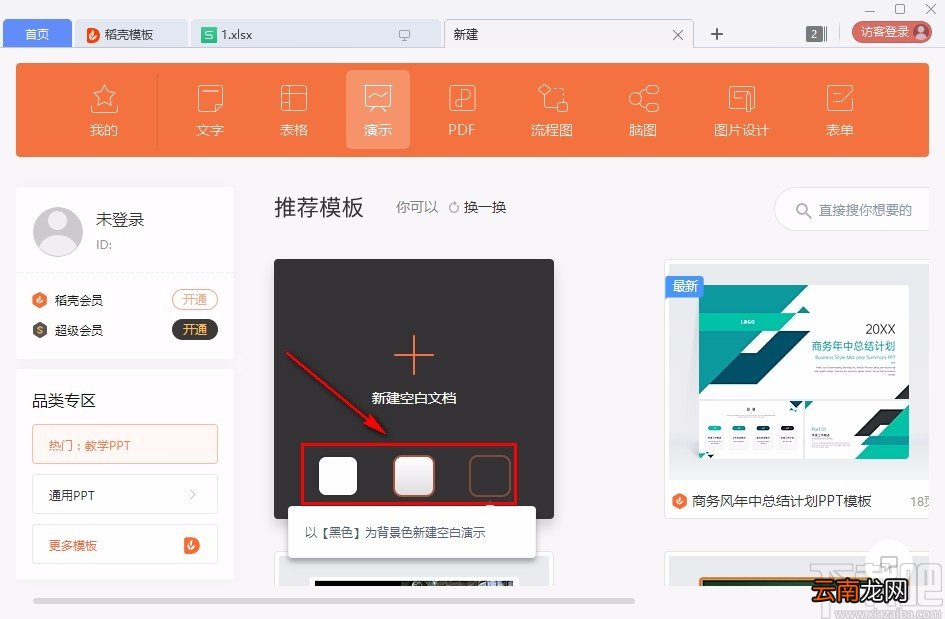Switch to the 1.xlsx tab
Viewport: 945px width, 619px height.
pos(315,34)
